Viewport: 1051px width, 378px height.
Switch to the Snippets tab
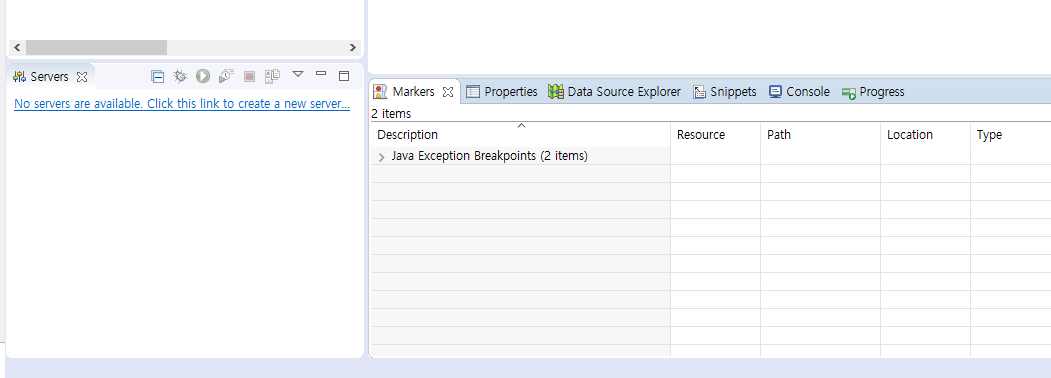pyautogui.click(x=725, y=92)
